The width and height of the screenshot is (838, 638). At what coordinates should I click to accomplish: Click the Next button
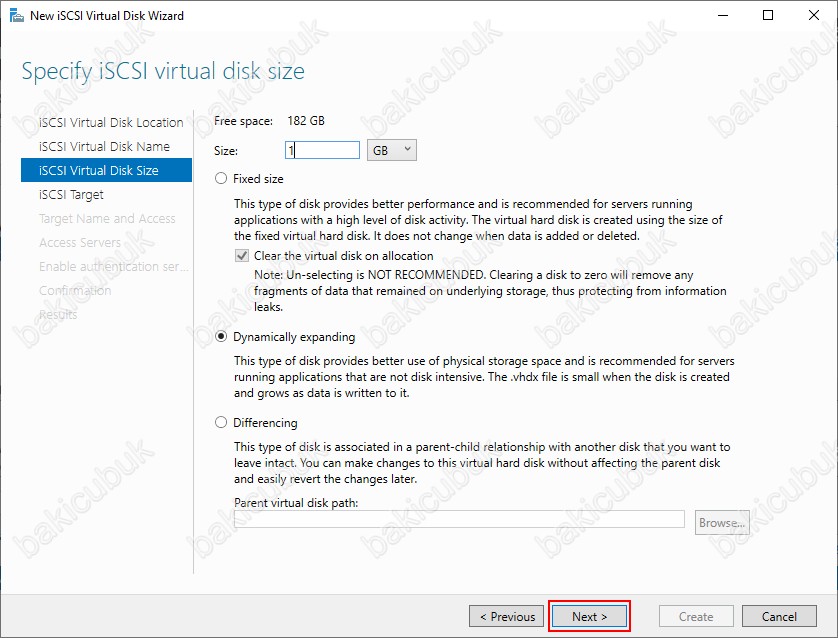(x=589, y=616)
